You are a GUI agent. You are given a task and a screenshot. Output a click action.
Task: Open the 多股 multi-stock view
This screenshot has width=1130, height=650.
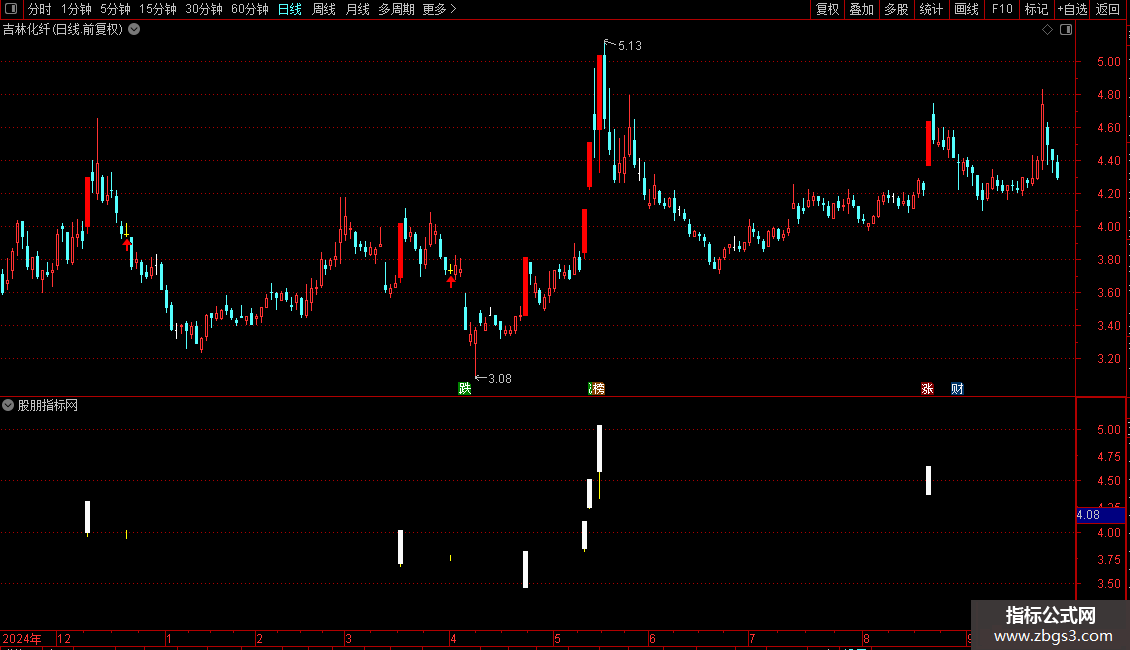coord(896,9)
